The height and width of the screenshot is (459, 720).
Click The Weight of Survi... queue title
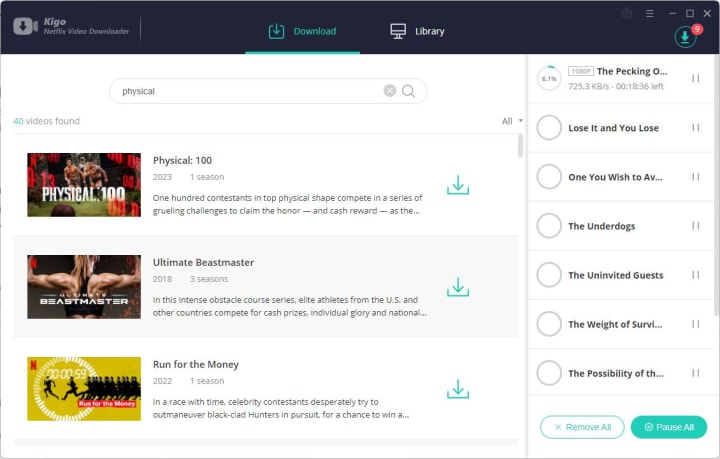click(x=615, y=325)
